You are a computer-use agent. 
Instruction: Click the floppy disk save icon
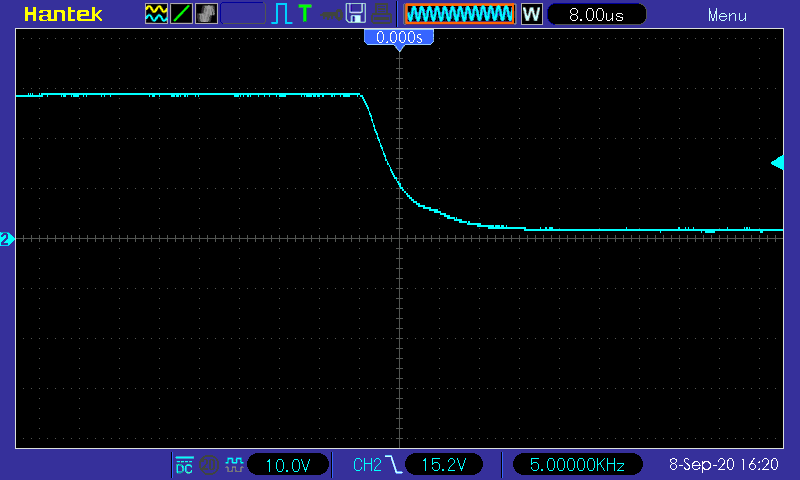pos(356,13)
